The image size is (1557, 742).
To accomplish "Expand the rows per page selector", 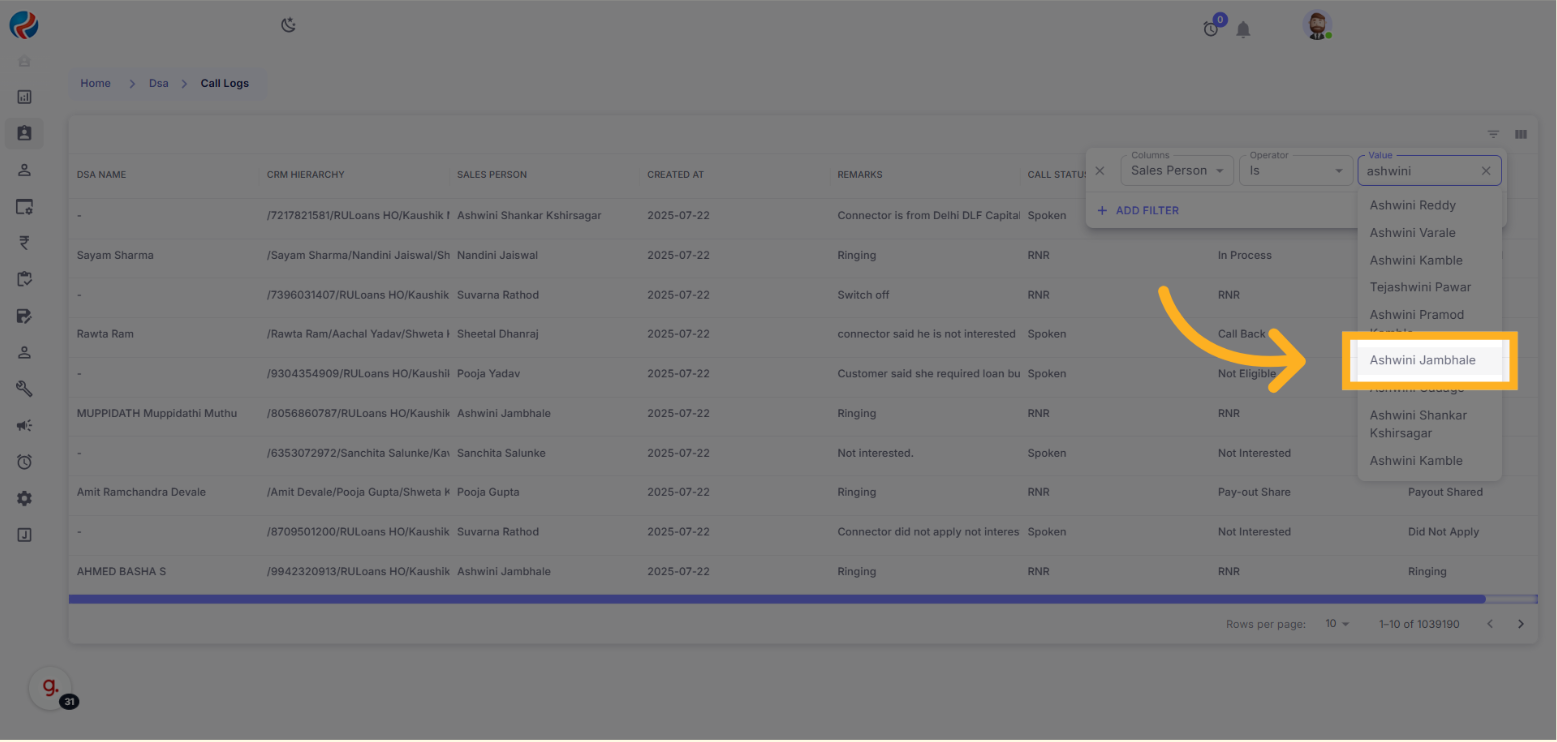I will pyautogui.click(x=1337, y=624).
